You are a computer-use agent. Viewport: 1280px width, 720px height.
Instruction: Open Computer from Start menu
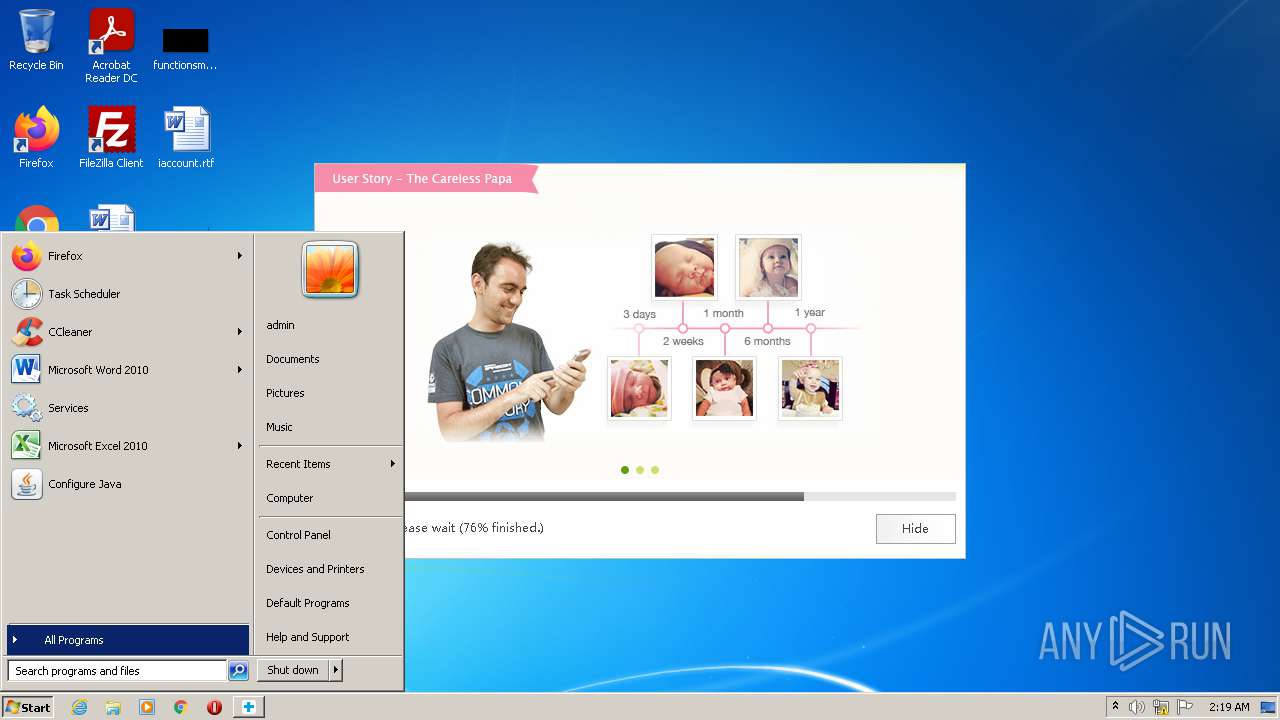[x=329, y=498]
